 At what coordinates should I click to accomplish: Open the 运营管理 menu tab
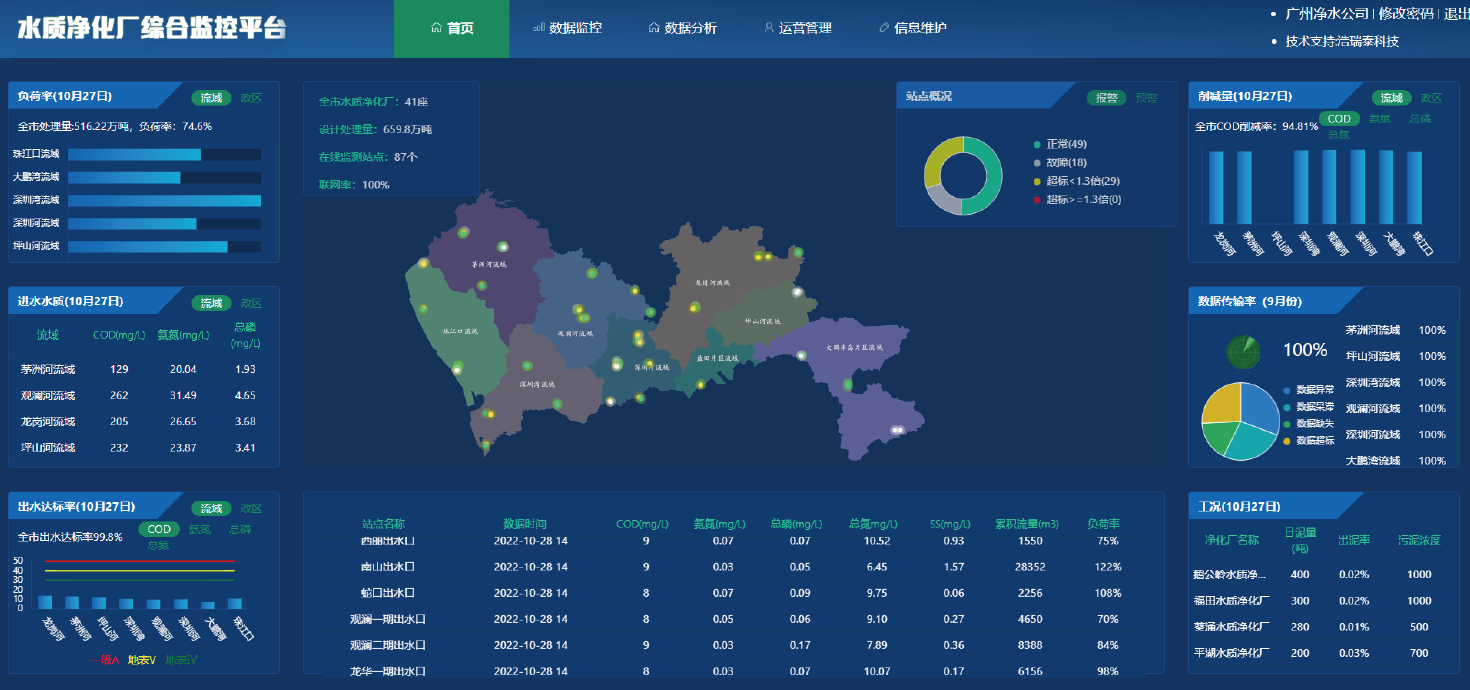[804, 28]
